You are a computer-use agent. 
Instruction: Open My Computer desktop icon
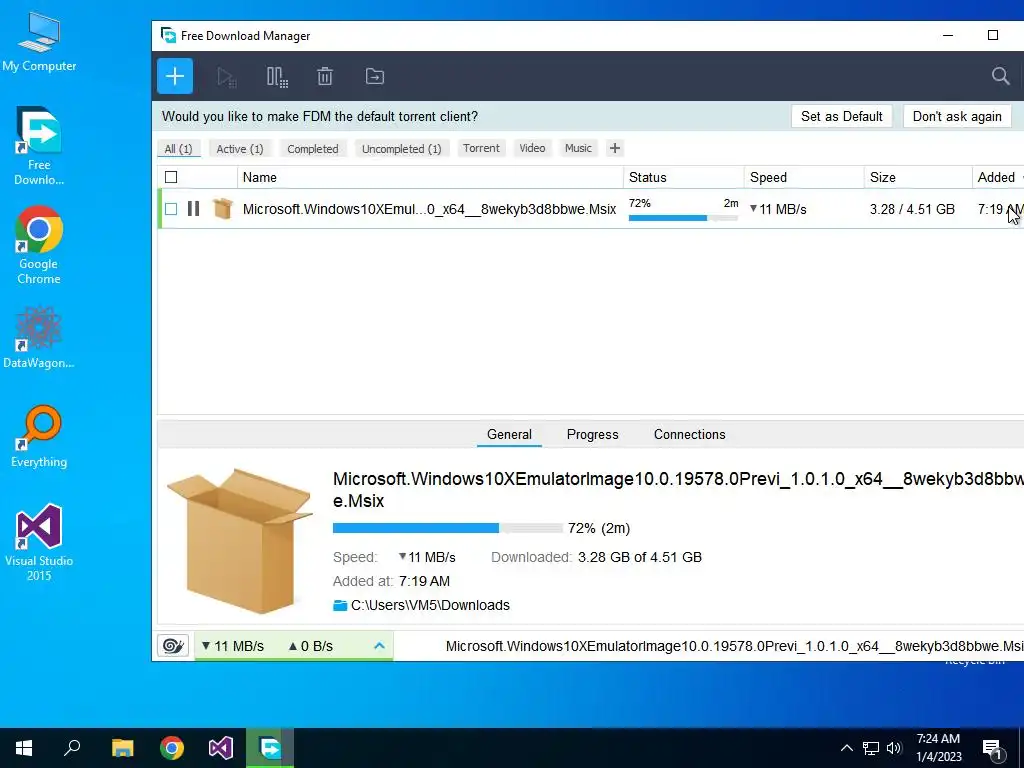(x=39, y=42)
